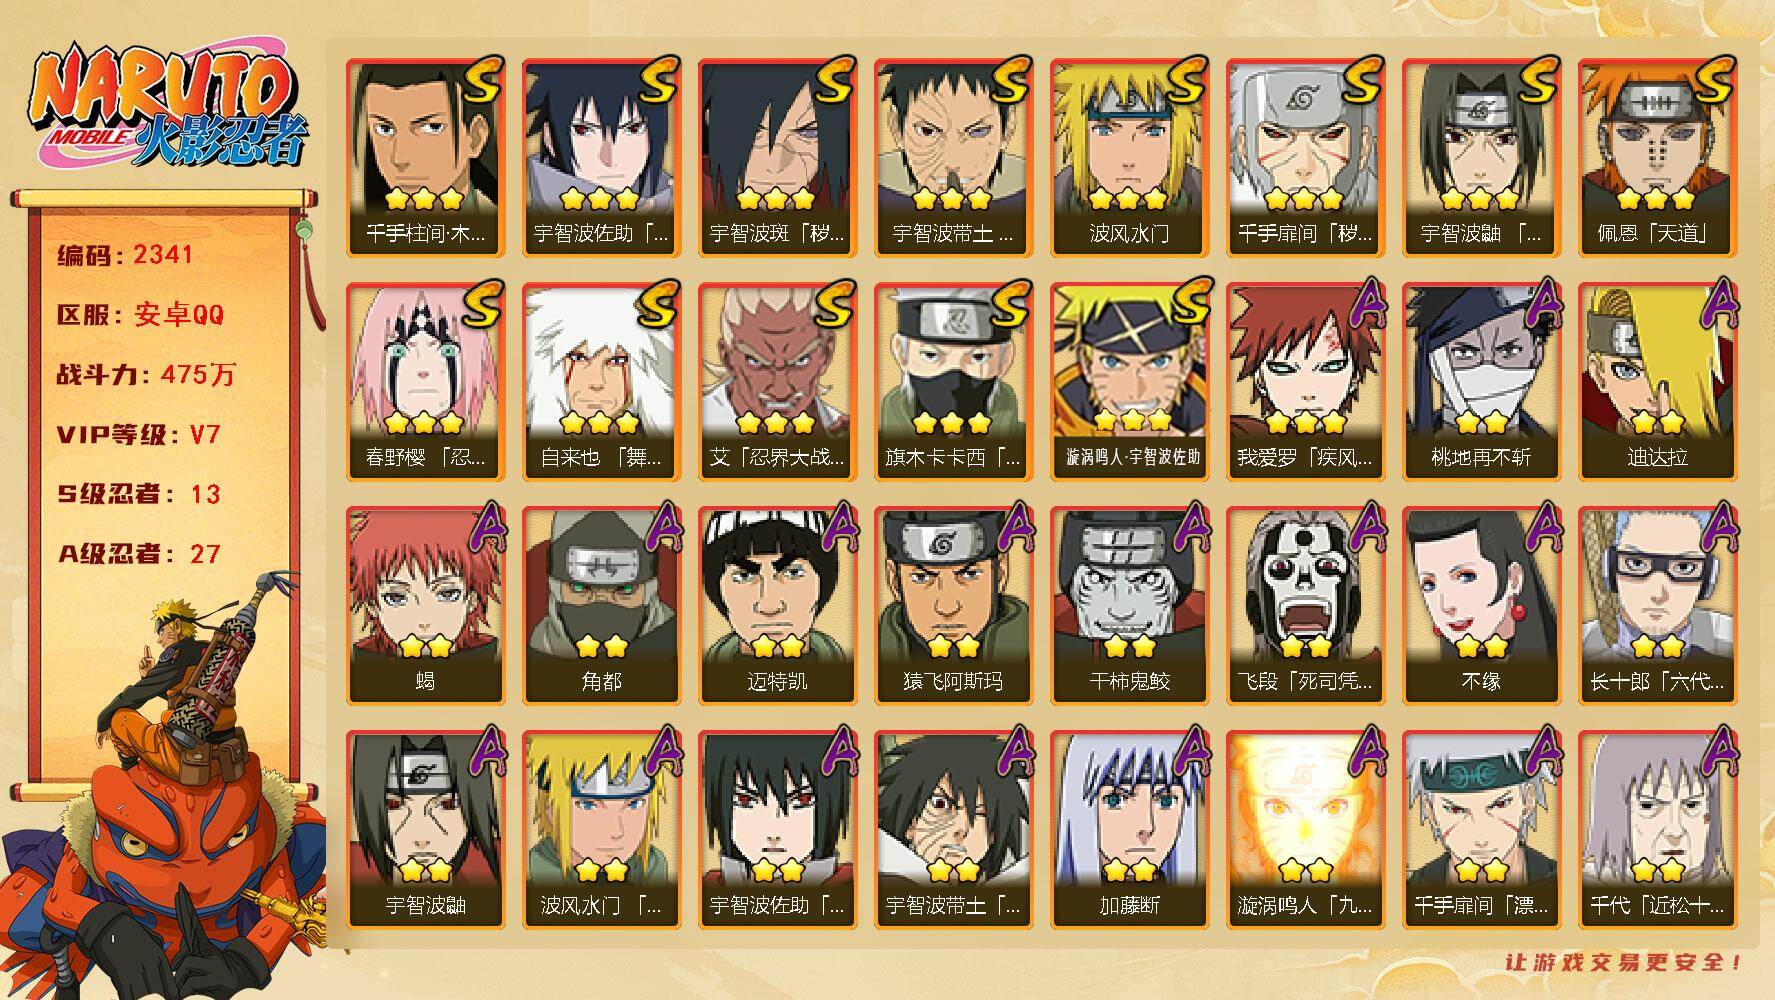This screenshot has height=1000, width=1775.
Task: Choose the 蝎 ninja card
Action: (425, 605)
